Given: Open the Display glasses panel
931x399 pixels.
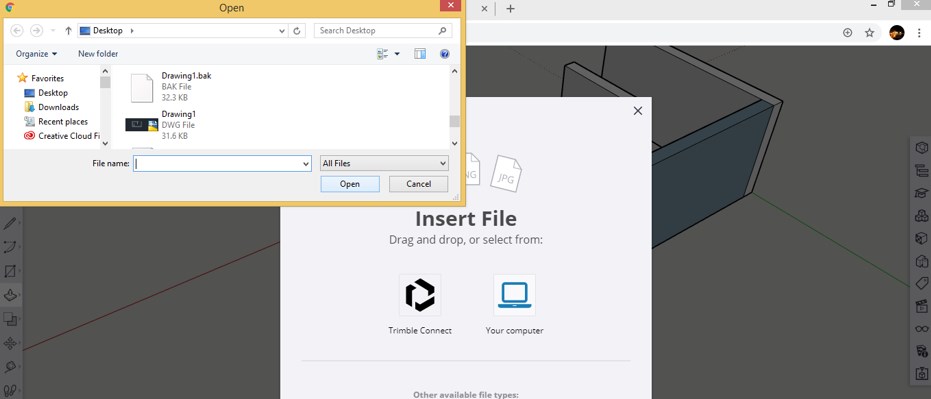Looking at the screenshot, I should [x=922, y=329].
